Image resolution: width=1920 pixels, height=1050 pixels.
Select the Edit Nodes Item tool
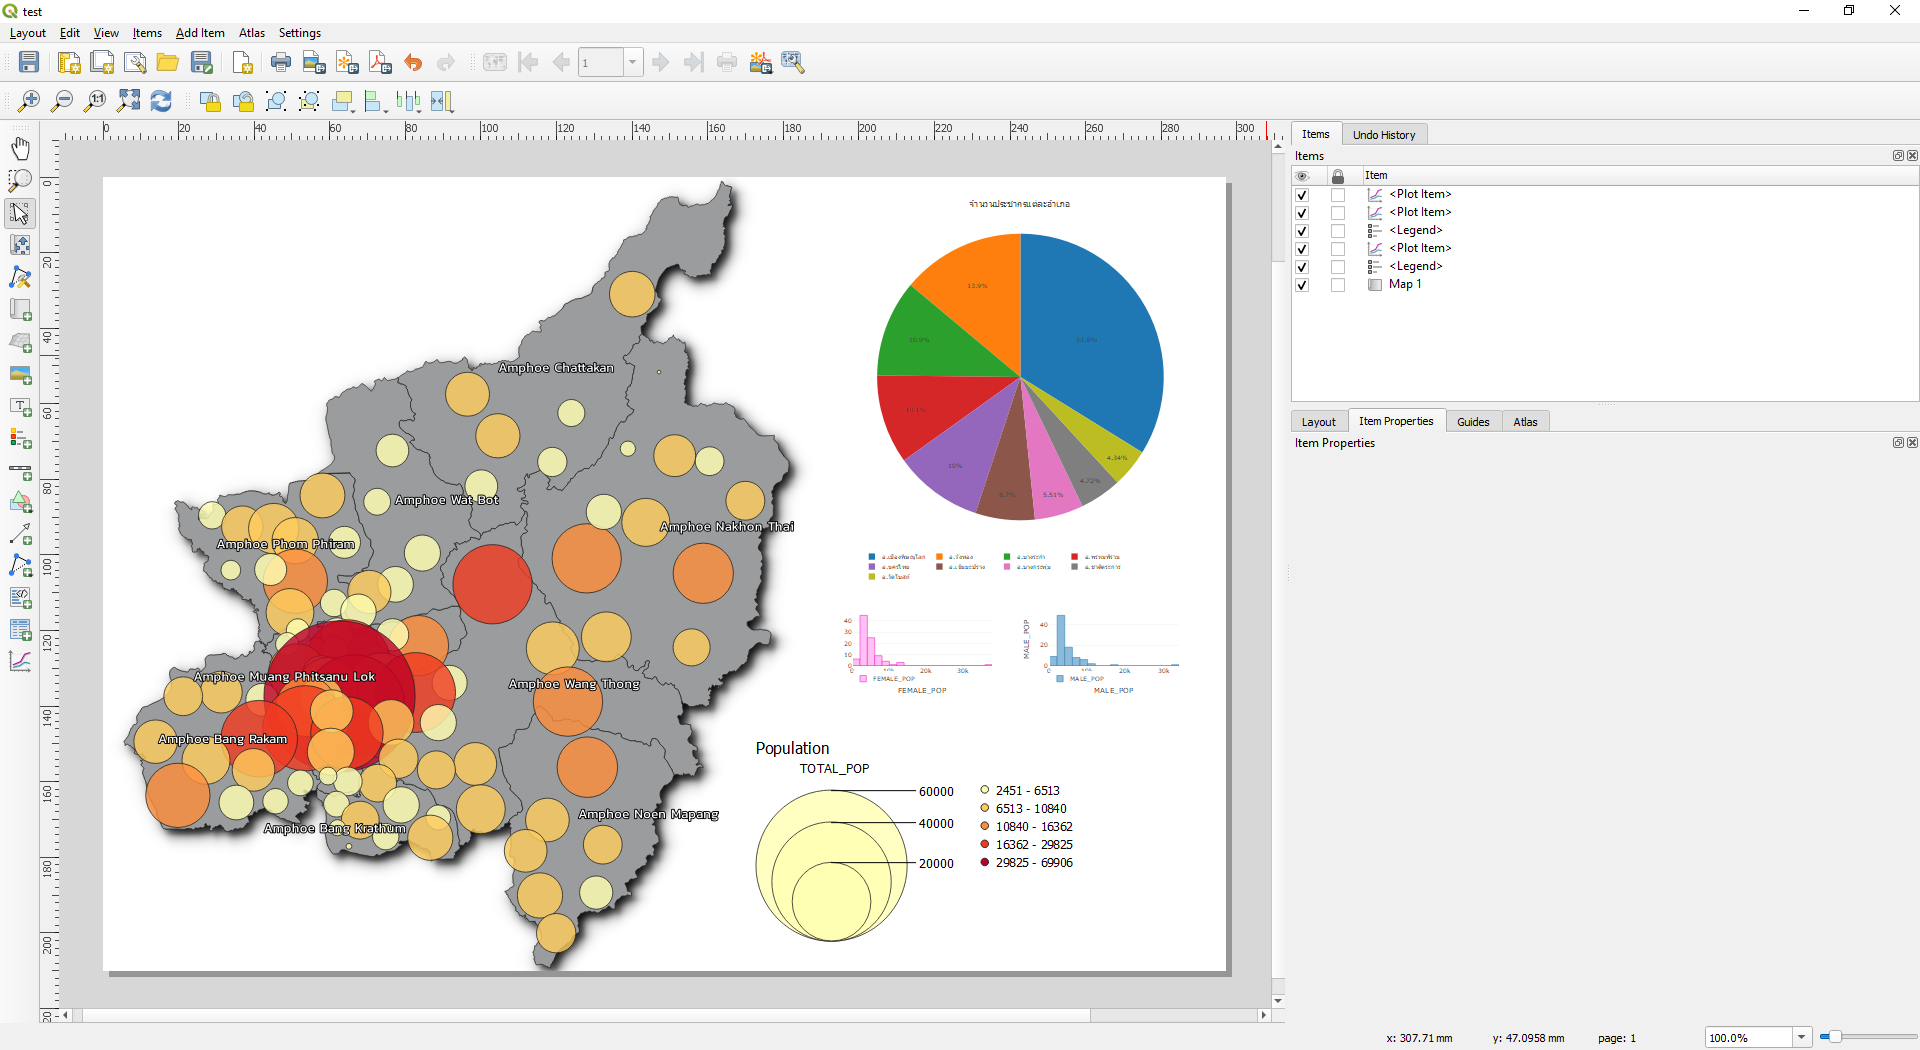pos(20,278)
